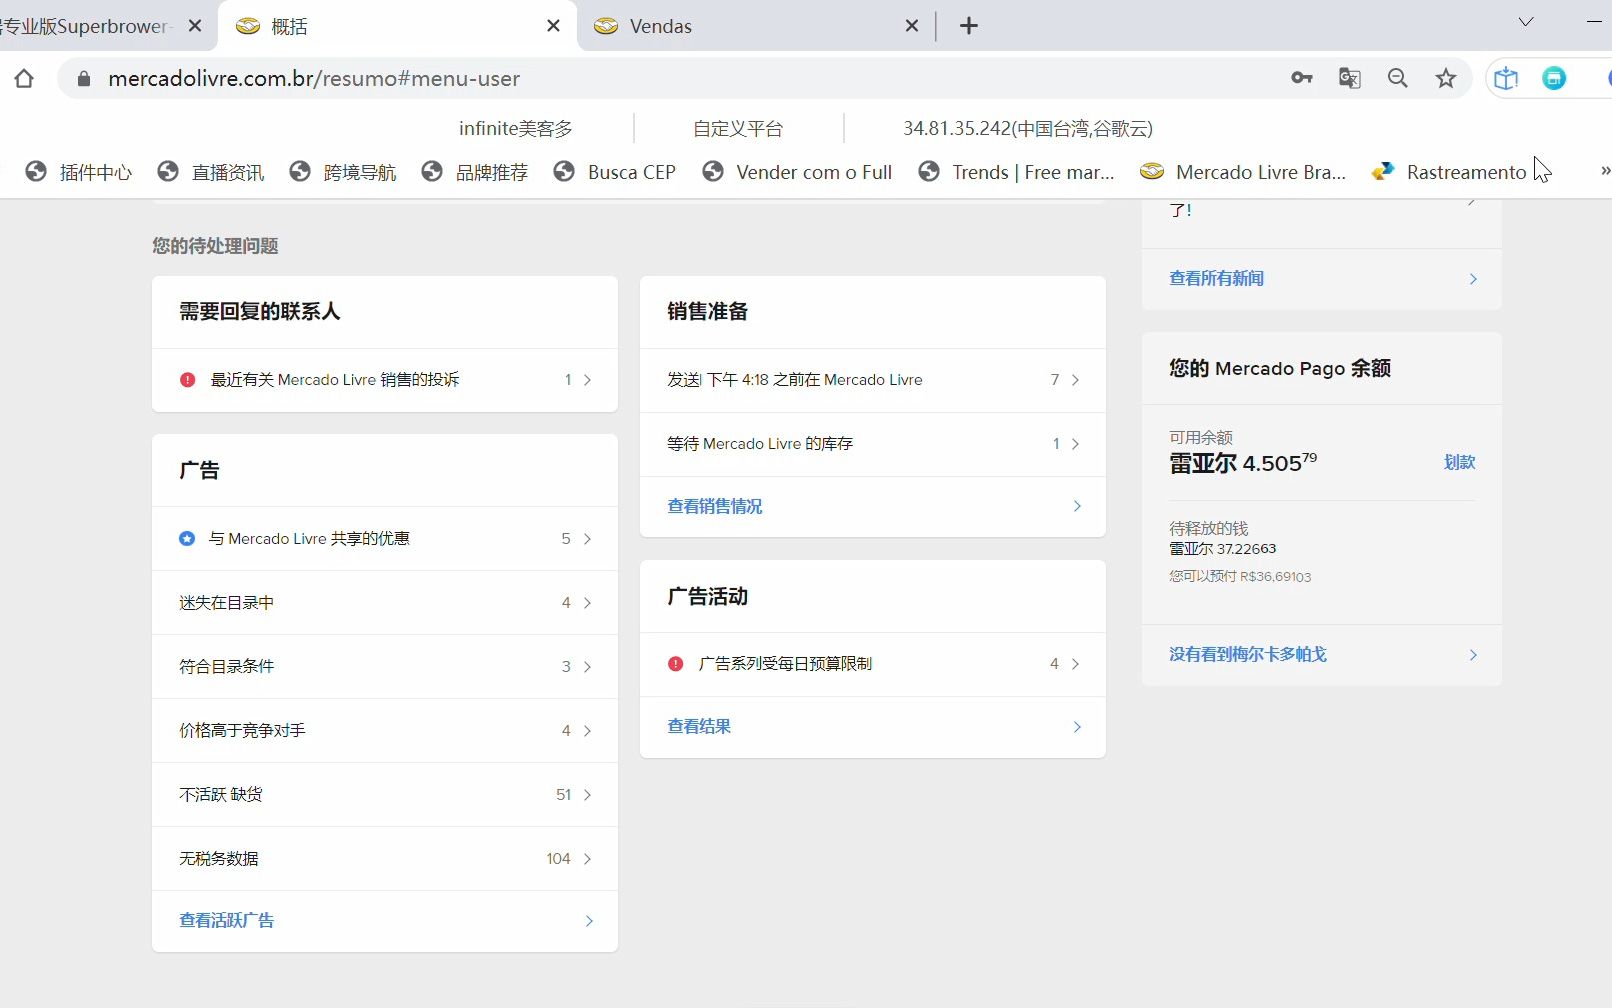The height and width of the screenshot is (1008, 1612).
Task: Open 与 Mercado Livre 共享的优惠 row
Action: (x=385, y=539)
